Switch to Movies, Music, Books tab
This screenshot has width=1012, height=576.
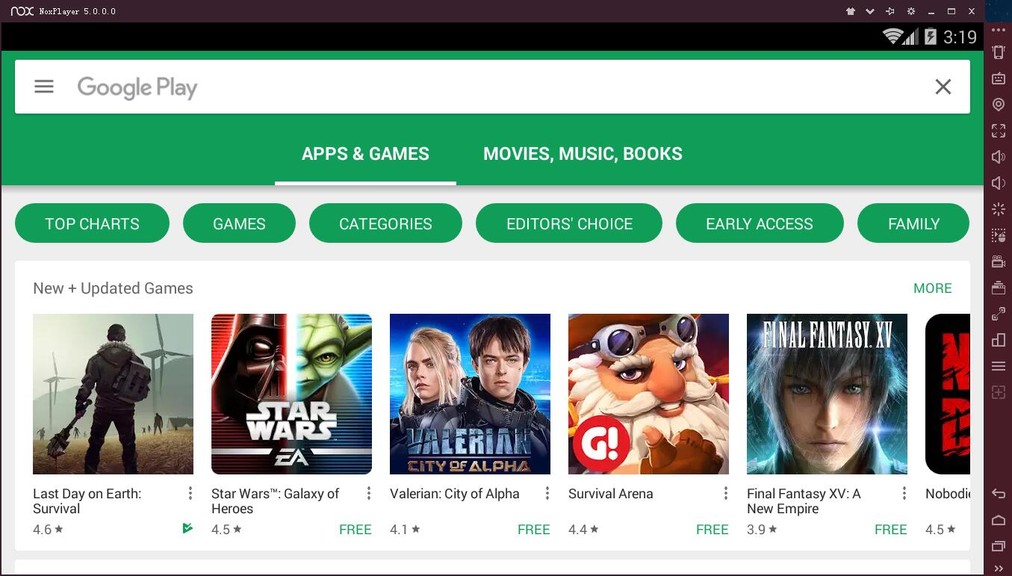pos(583,154)
